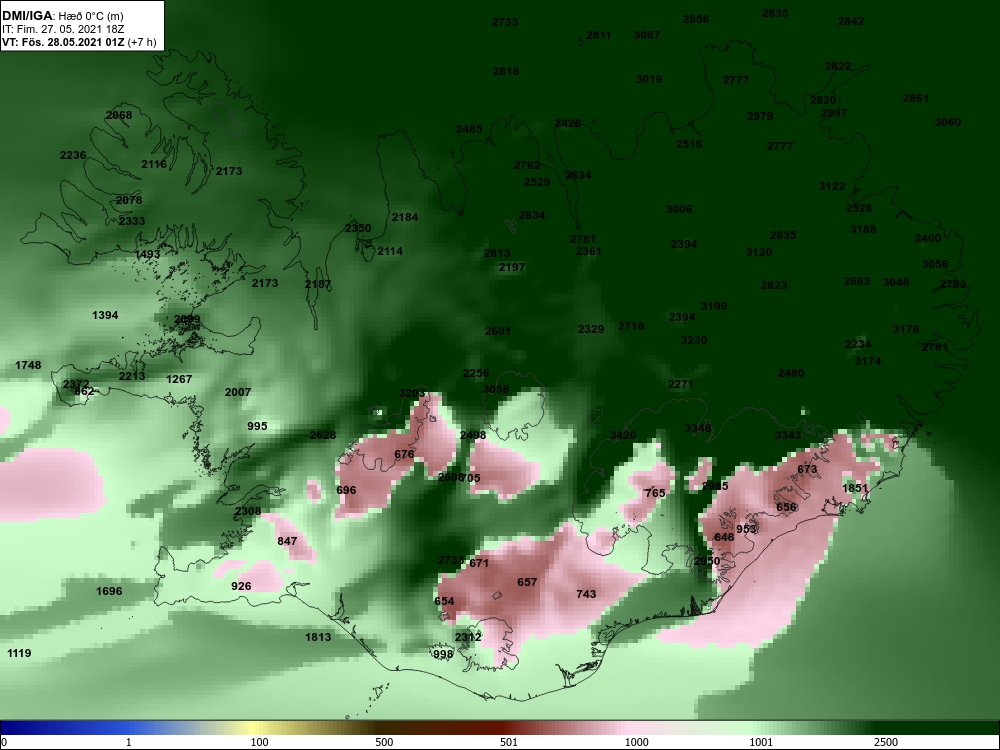Click the map value 2856
Screen dimensions: 1000x750
696,19
